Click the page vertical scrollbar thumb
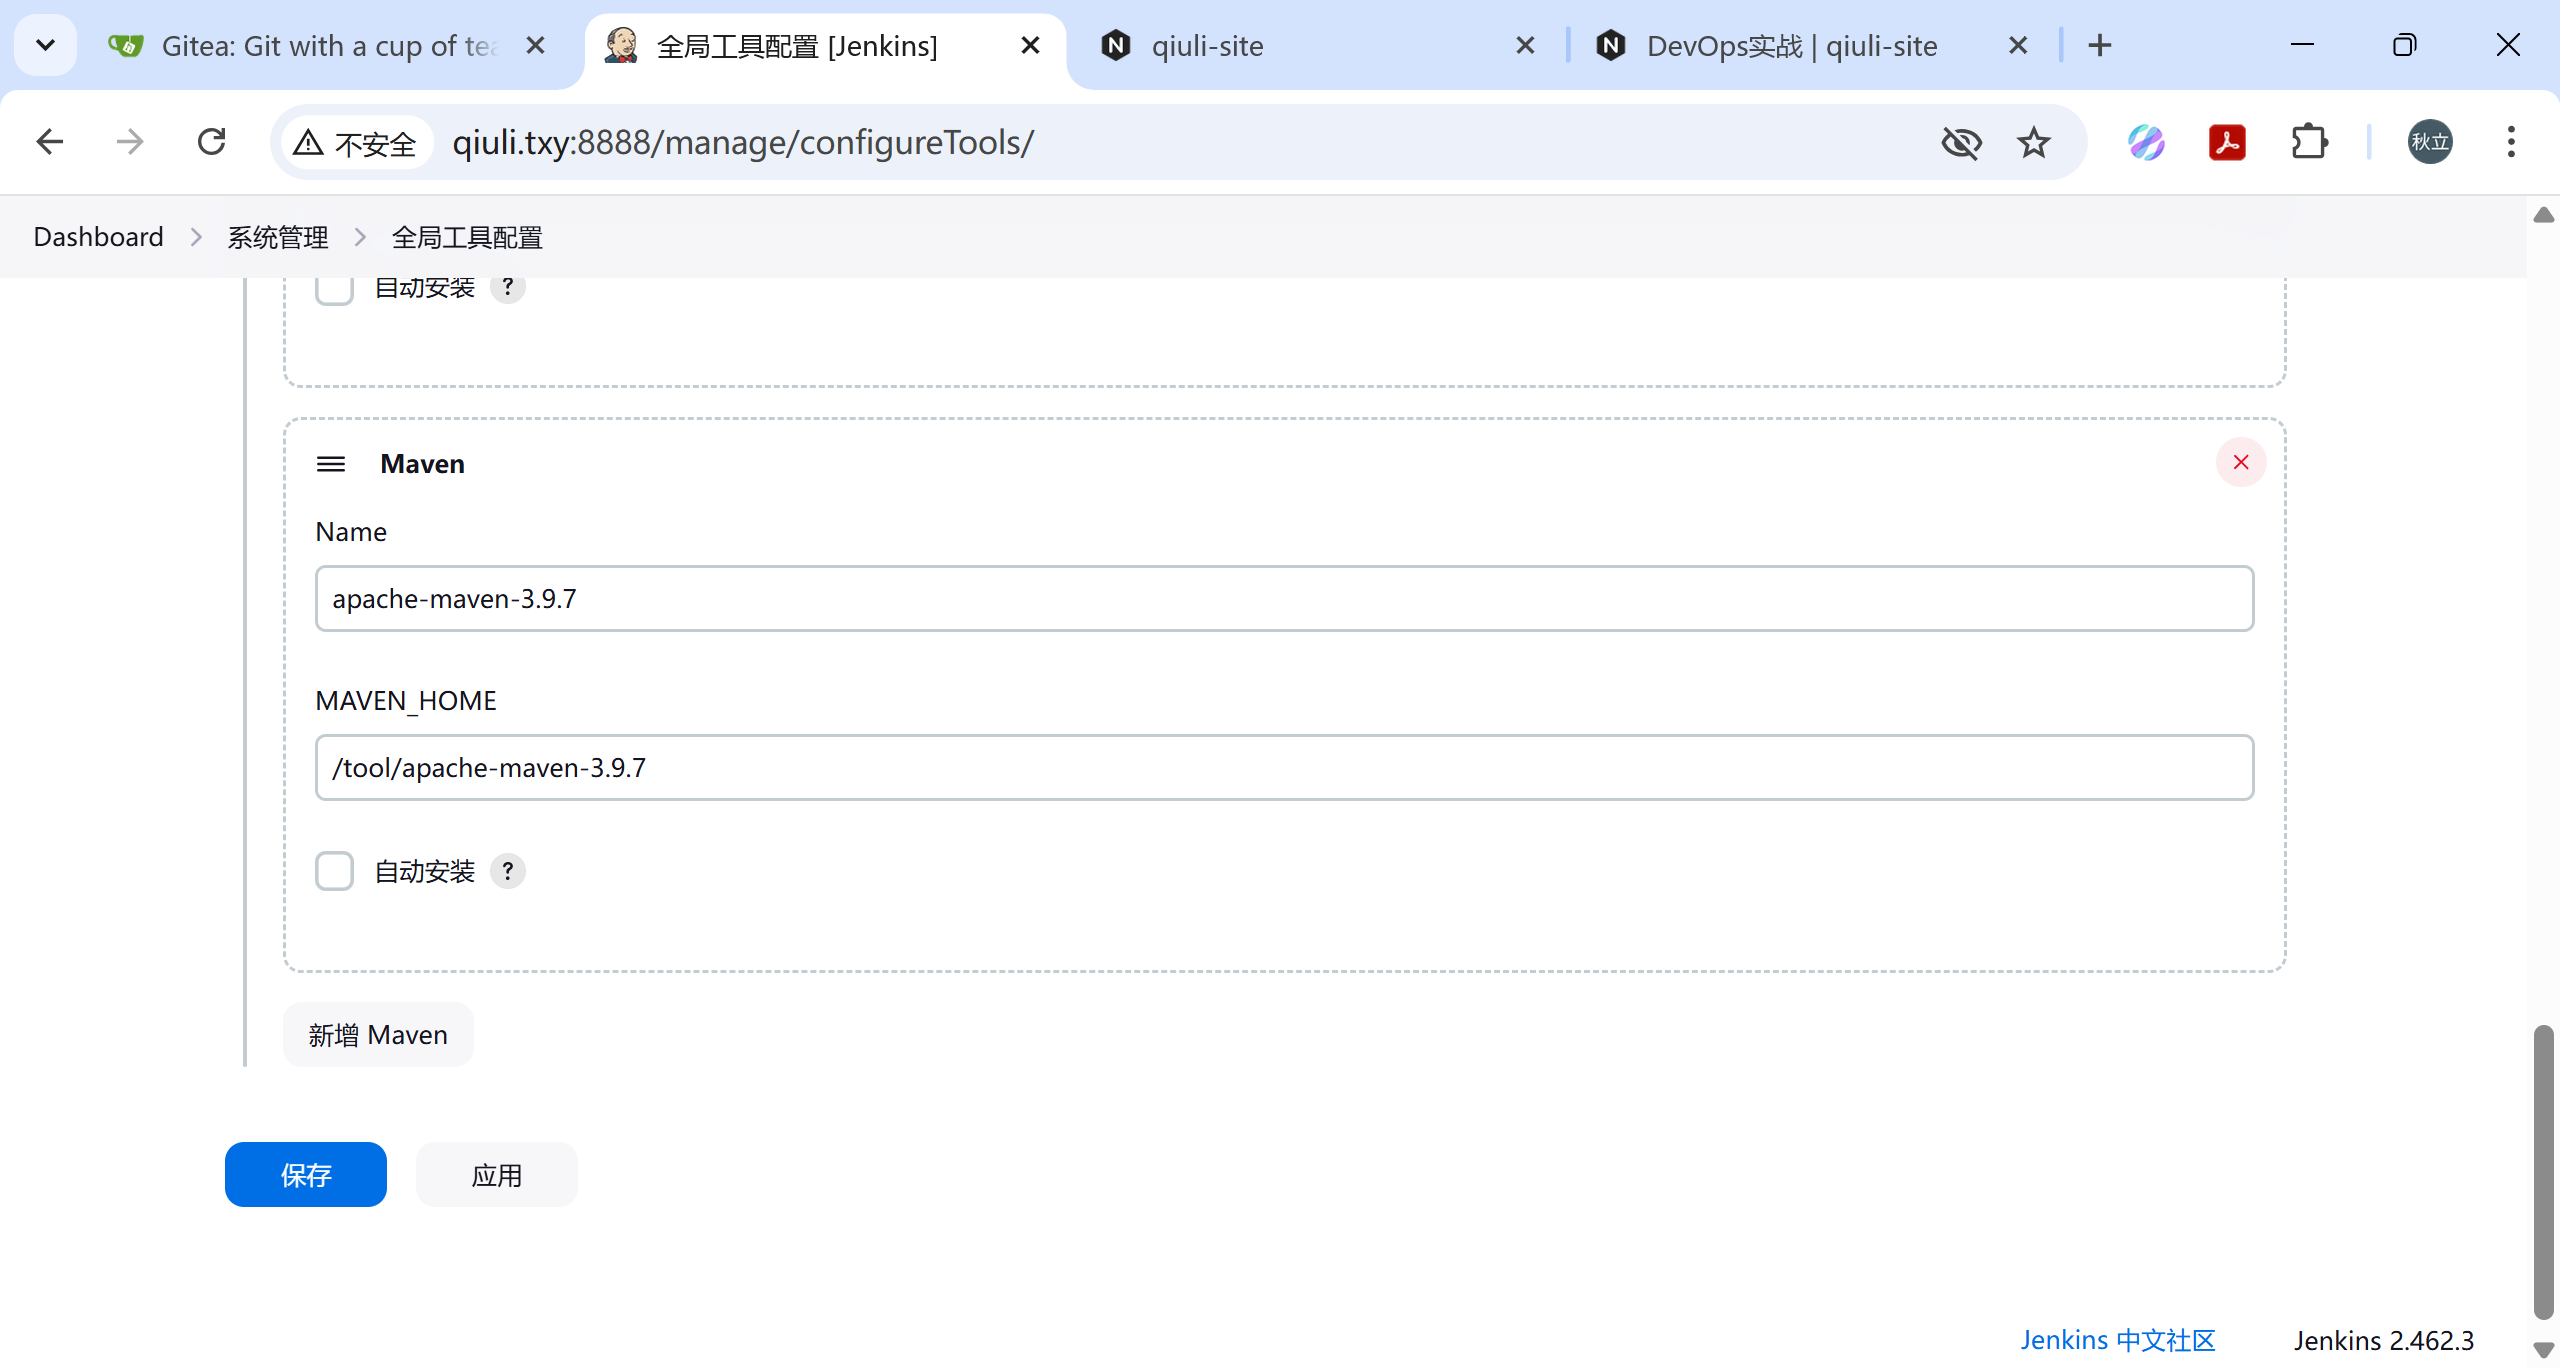Image resolution: width=2560 pixels, height=1368 pixels. pyautogui.click(x=2543, y=1170)
